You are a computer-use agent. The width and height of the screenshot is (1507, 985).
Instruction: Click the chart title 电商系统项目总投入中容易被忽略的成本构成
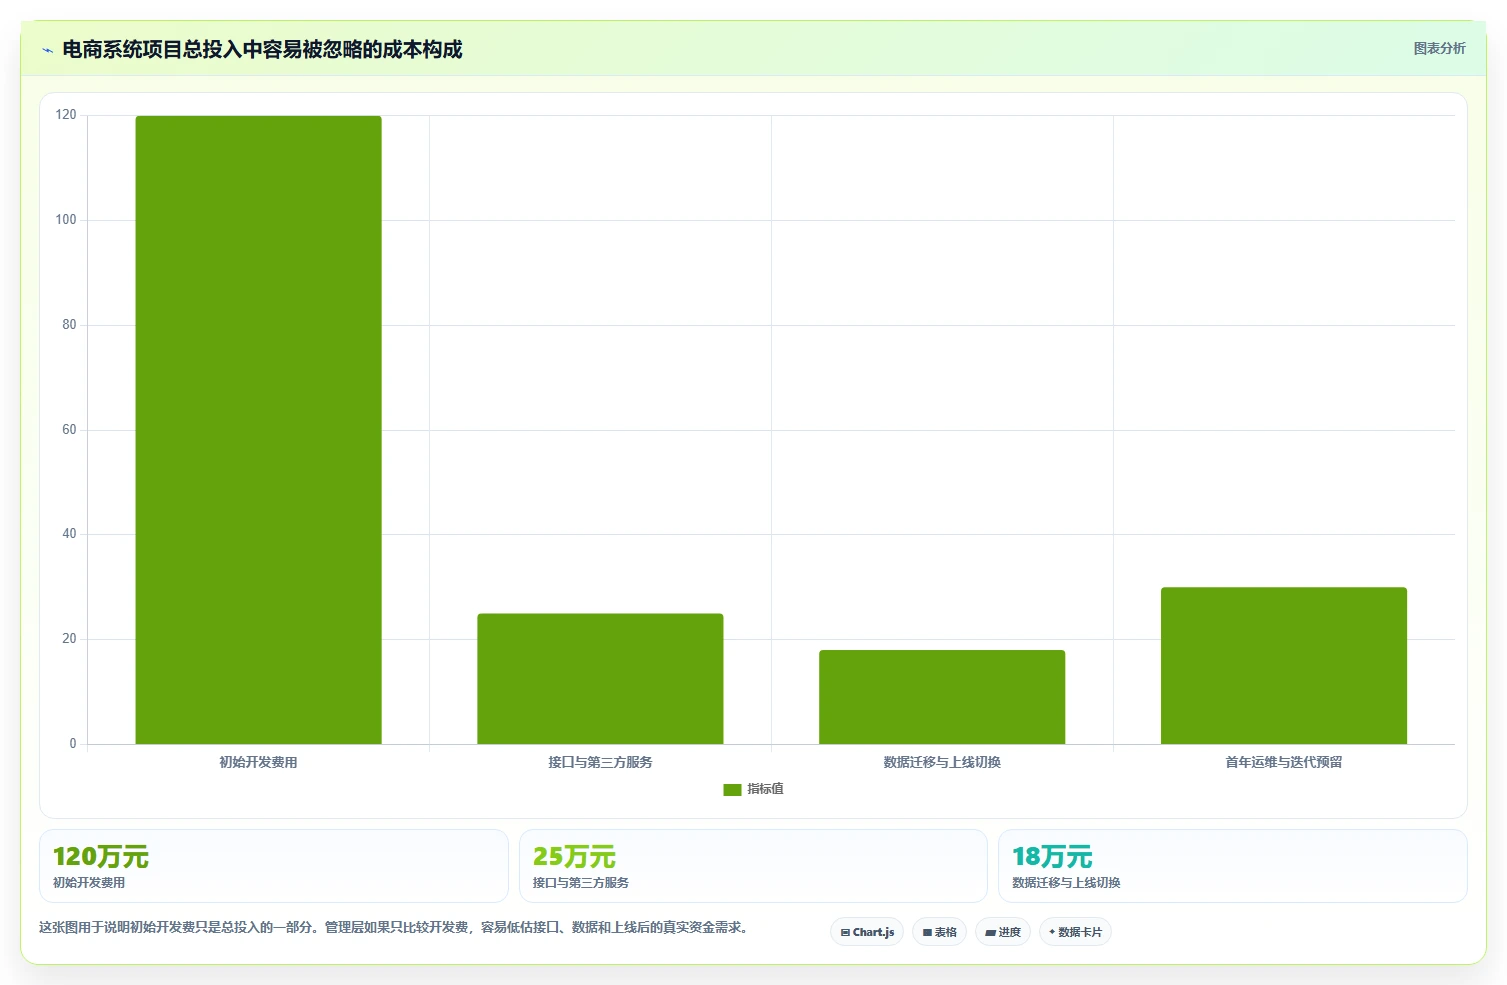(x=262, y=49)
